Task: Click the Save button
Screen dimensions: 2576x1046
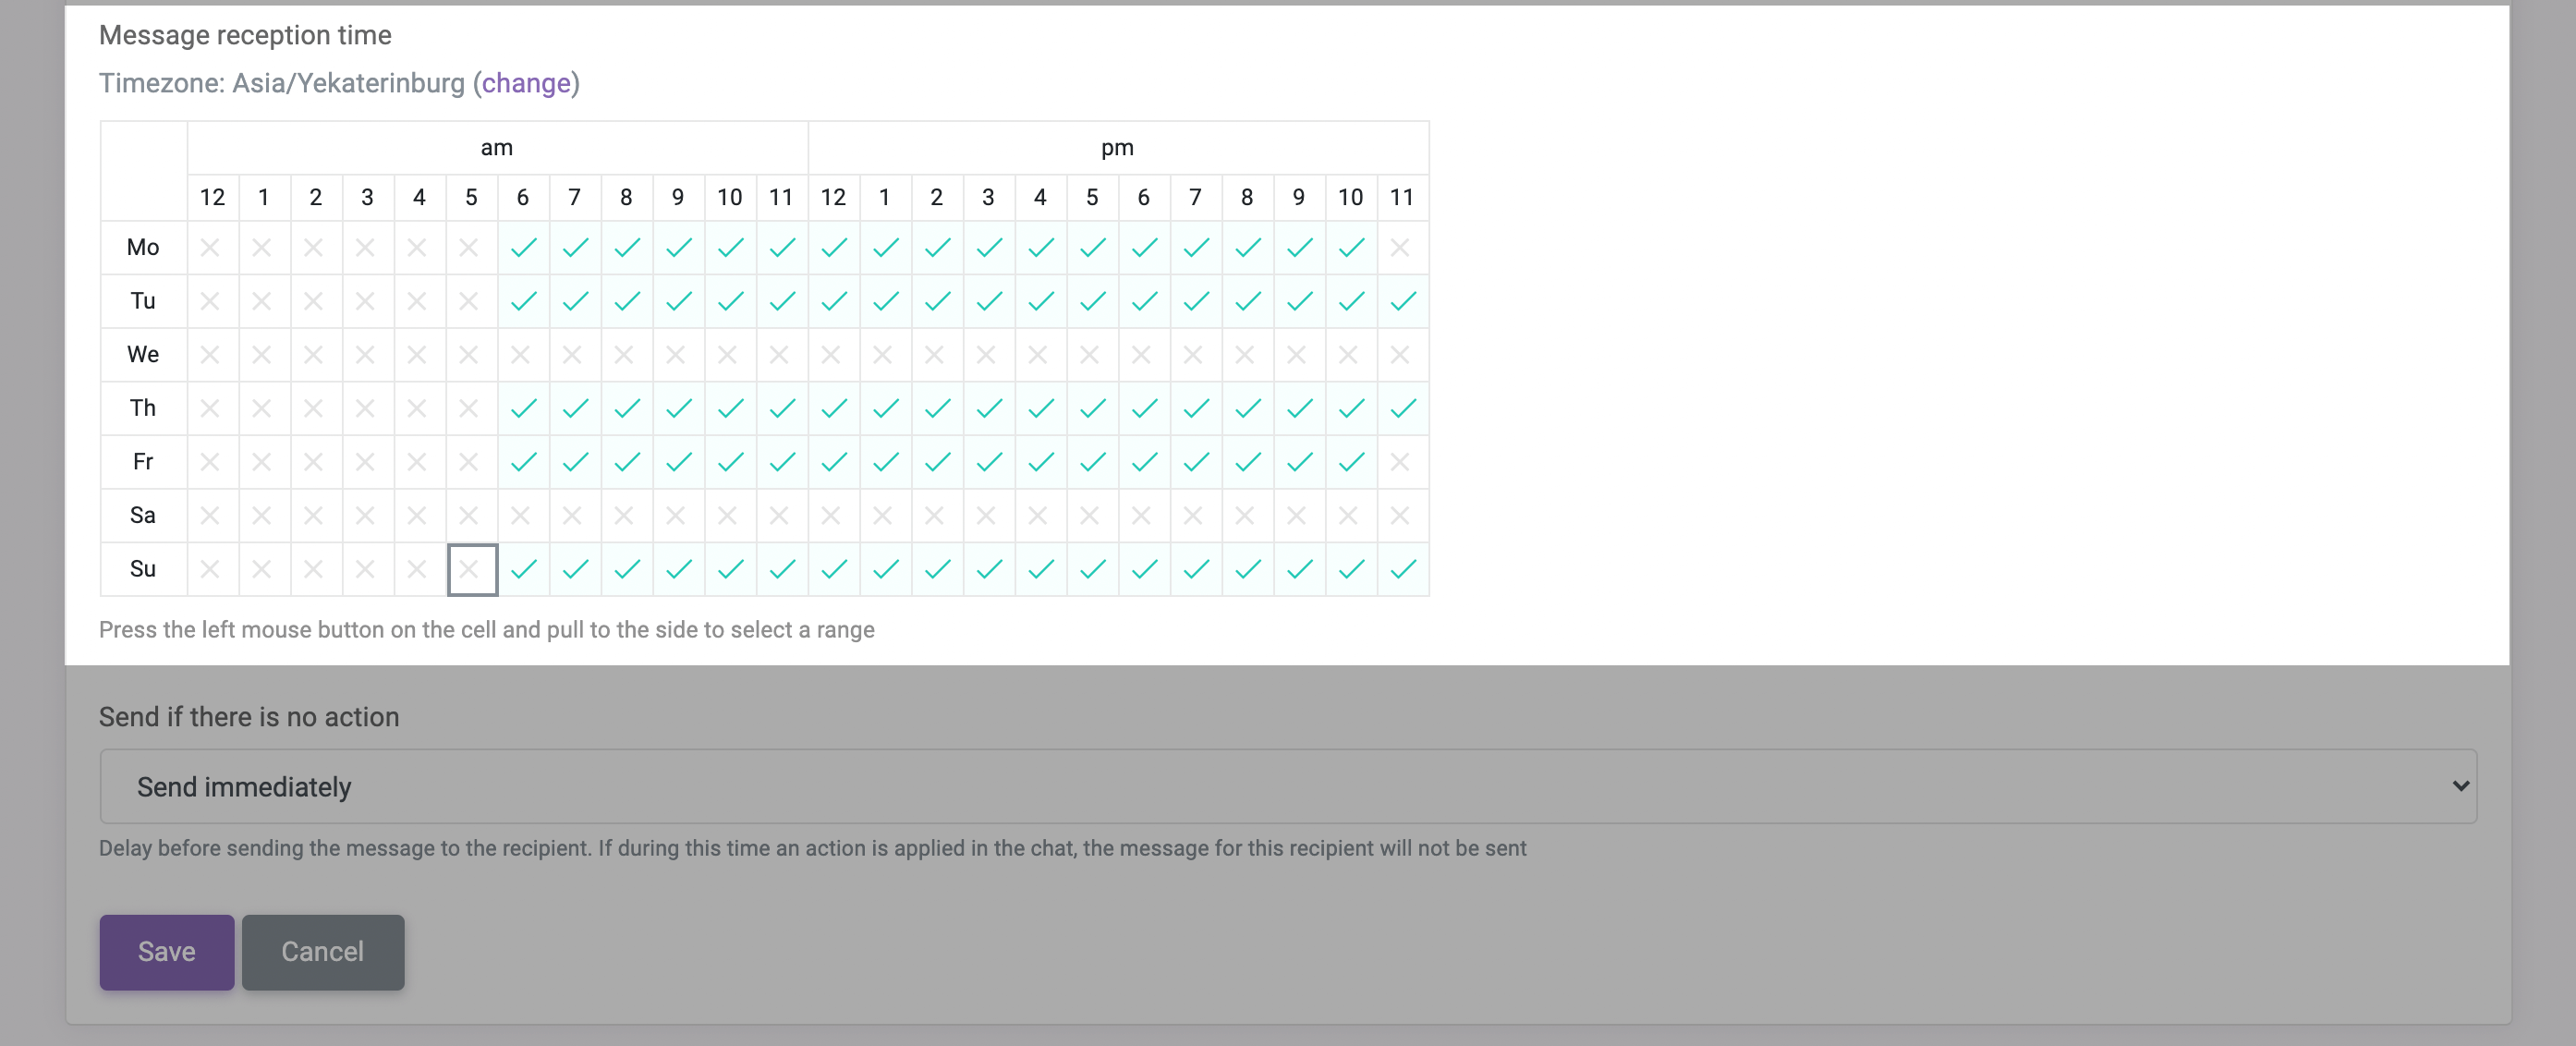Action: [167, 952]
